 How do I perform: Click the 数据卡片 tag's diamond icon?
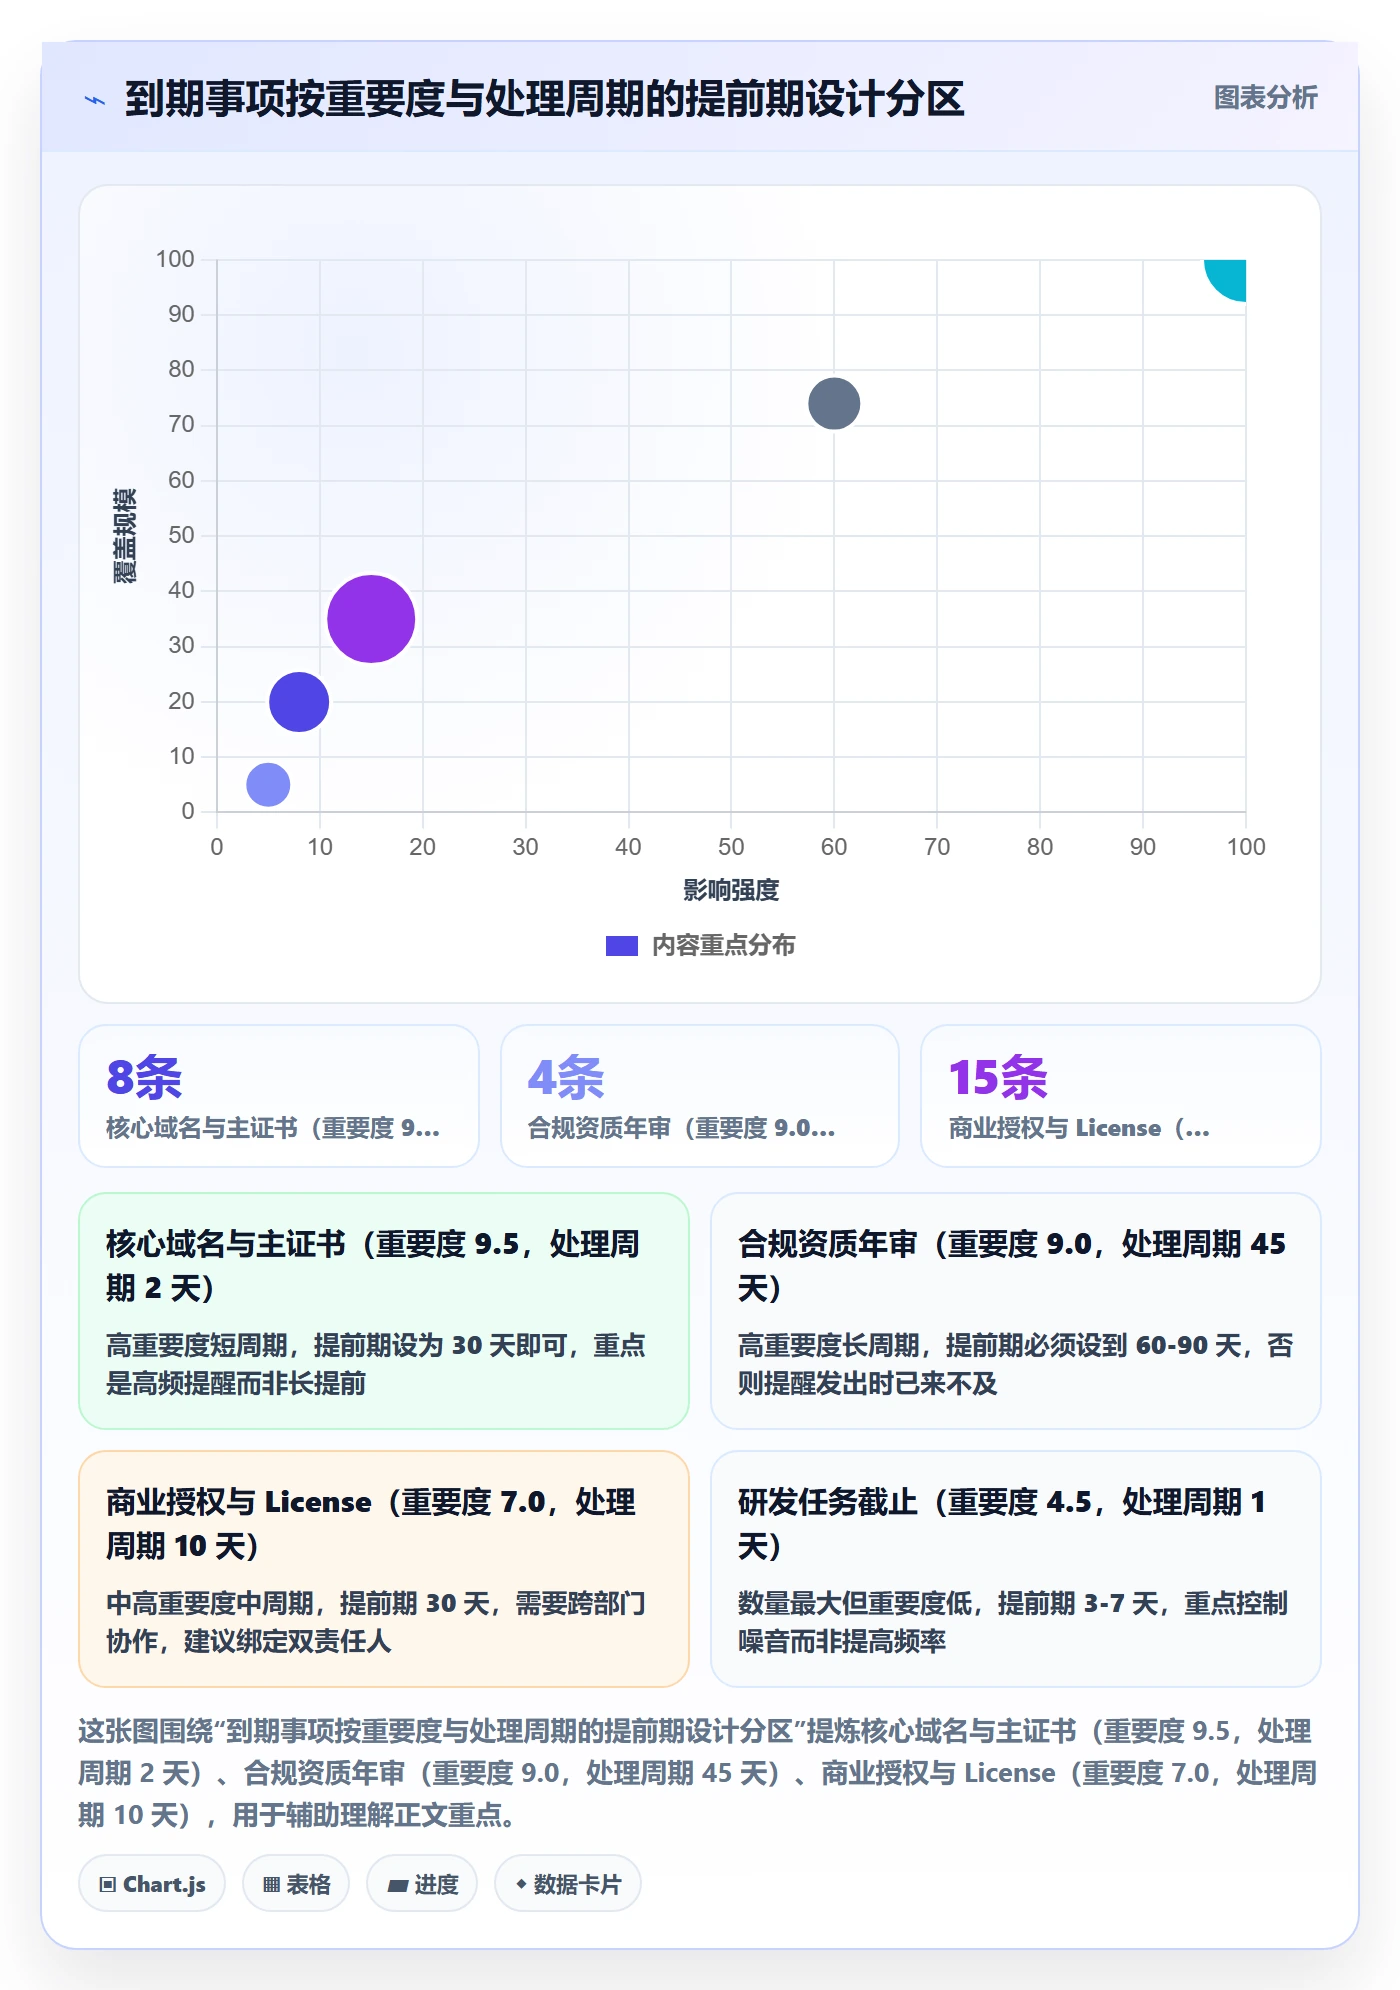click(521, 1884)
